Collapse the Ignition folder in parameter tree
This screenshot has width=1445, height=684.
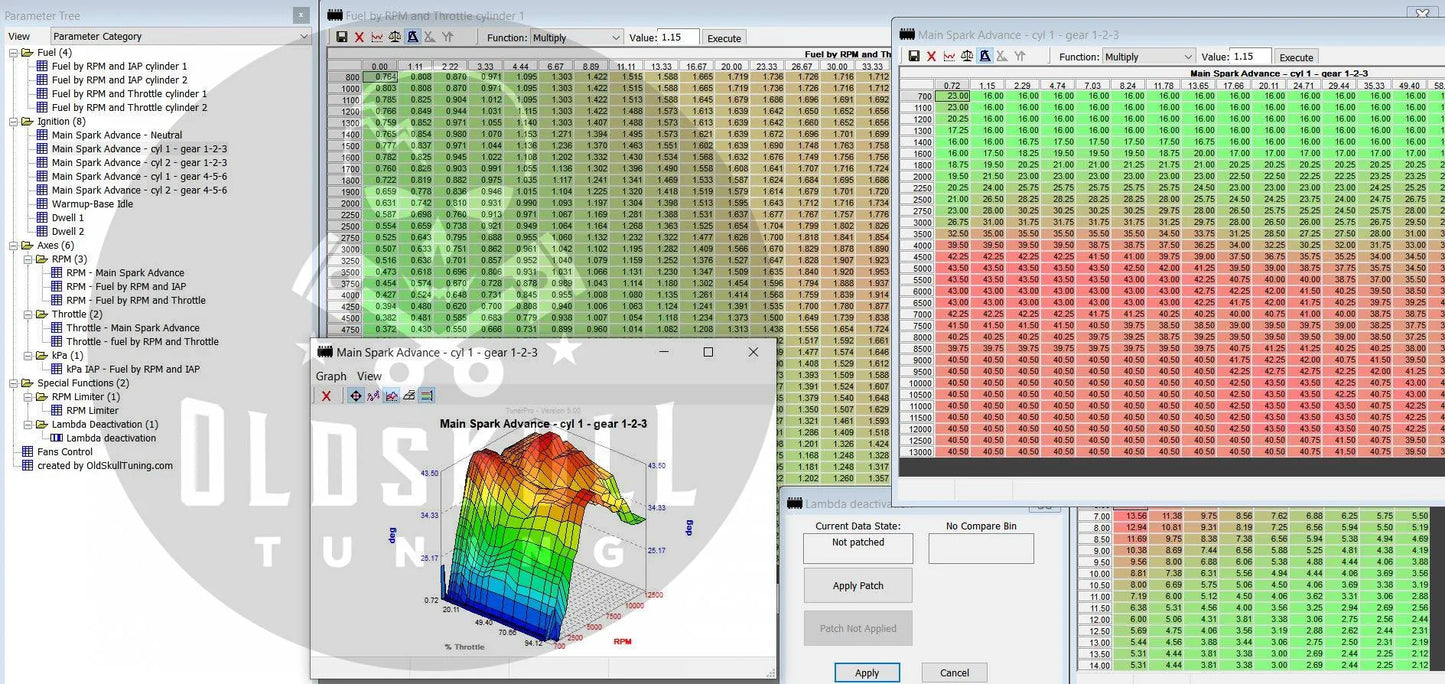tap(13, 121)
